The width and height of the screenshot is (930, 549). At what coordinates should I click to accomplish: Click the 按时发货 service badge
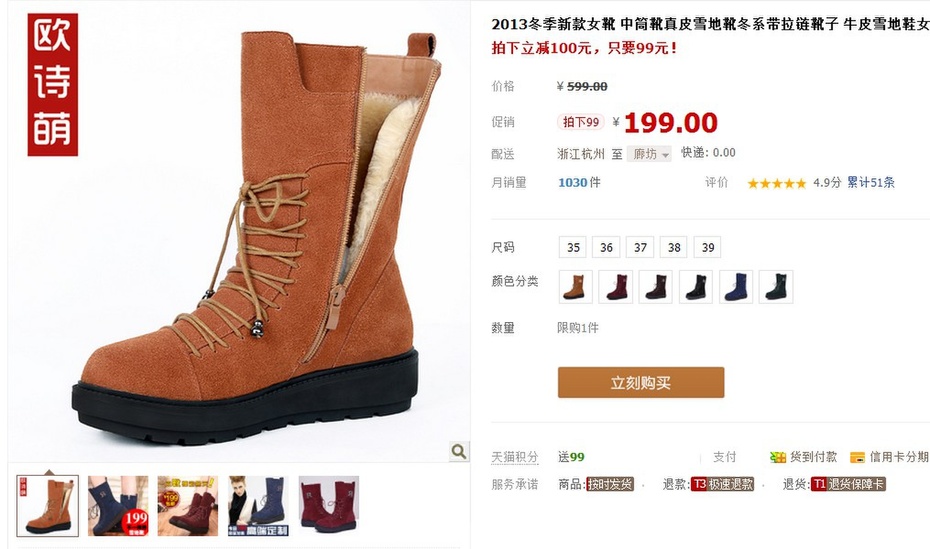pyautogui.click(x=610, y=484)
